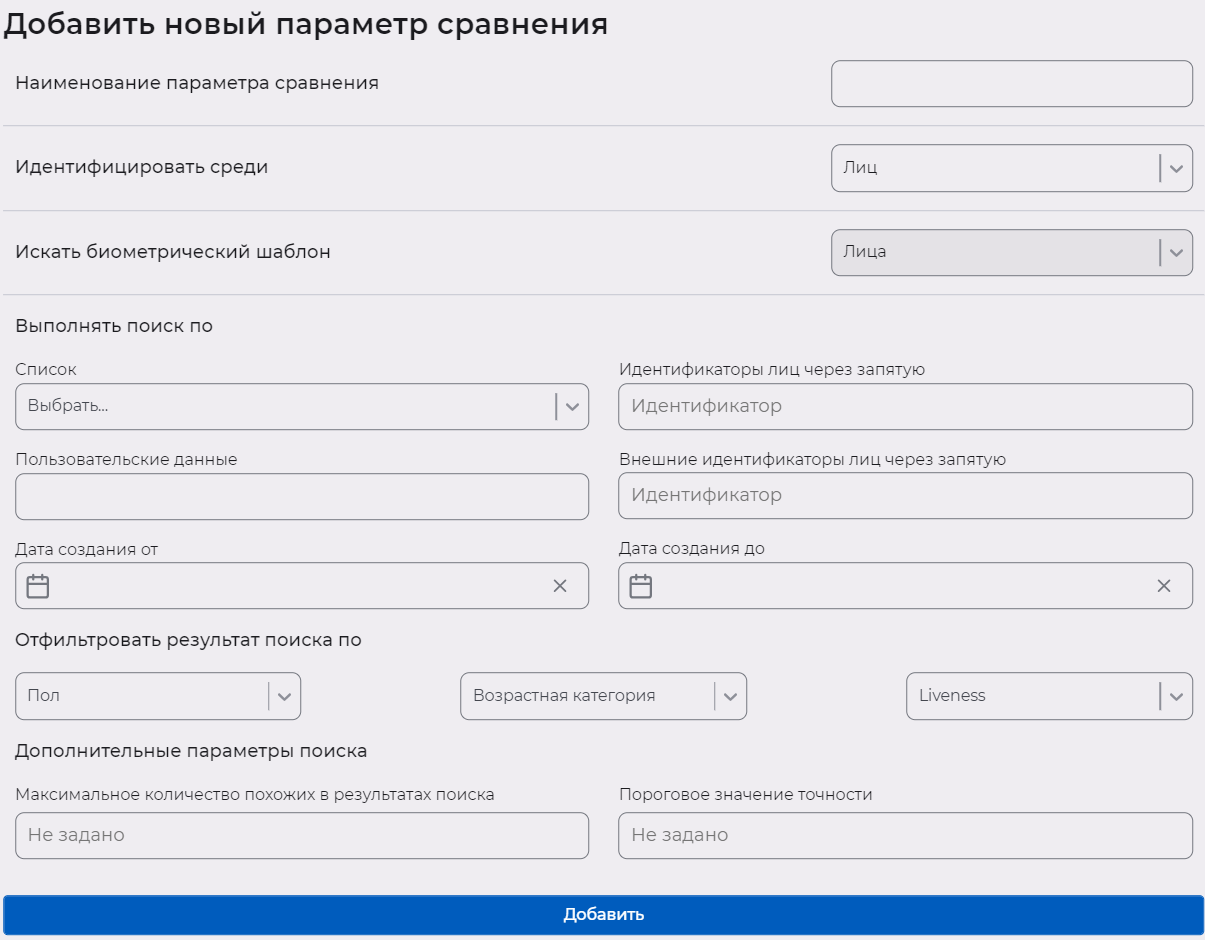
Task: Open calendar icon for Дата создания от
Action: 38,586
